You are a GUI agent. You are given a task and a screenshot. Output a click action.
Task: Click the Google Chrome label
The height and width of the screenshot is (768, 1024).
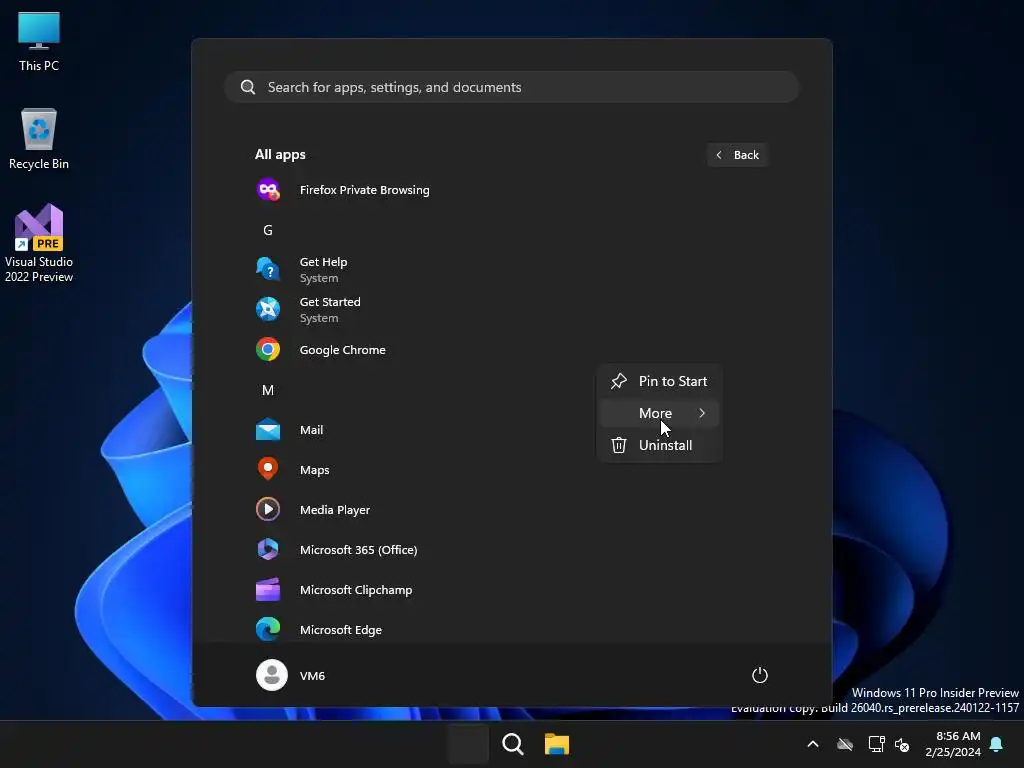[342, 350]
